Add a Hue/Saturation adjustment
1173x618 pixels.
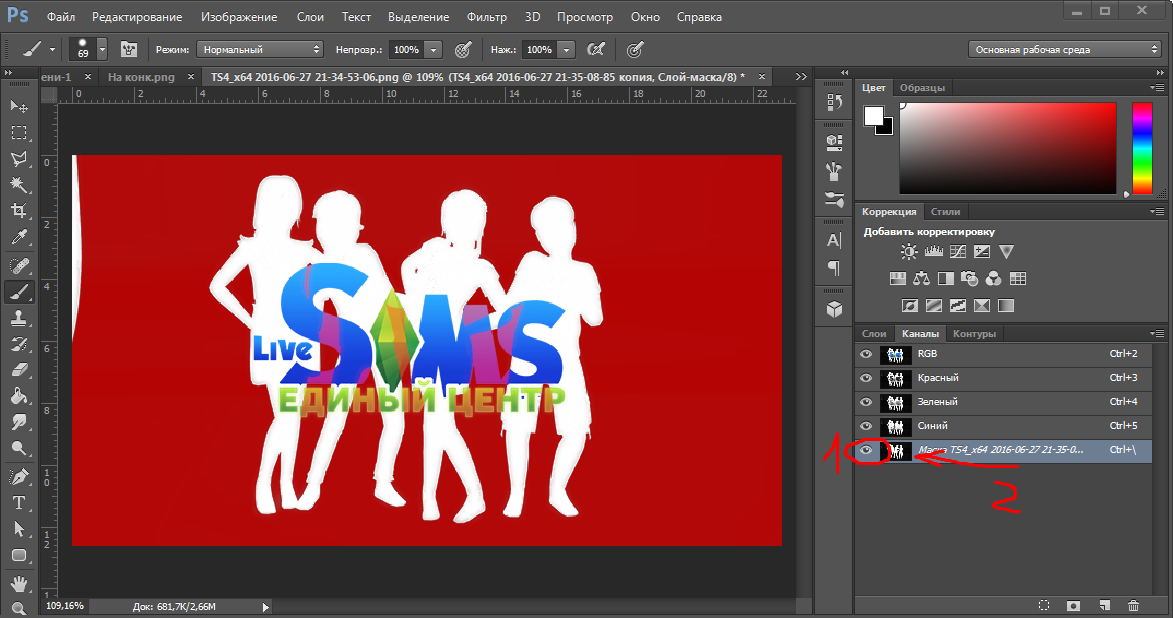898,279
